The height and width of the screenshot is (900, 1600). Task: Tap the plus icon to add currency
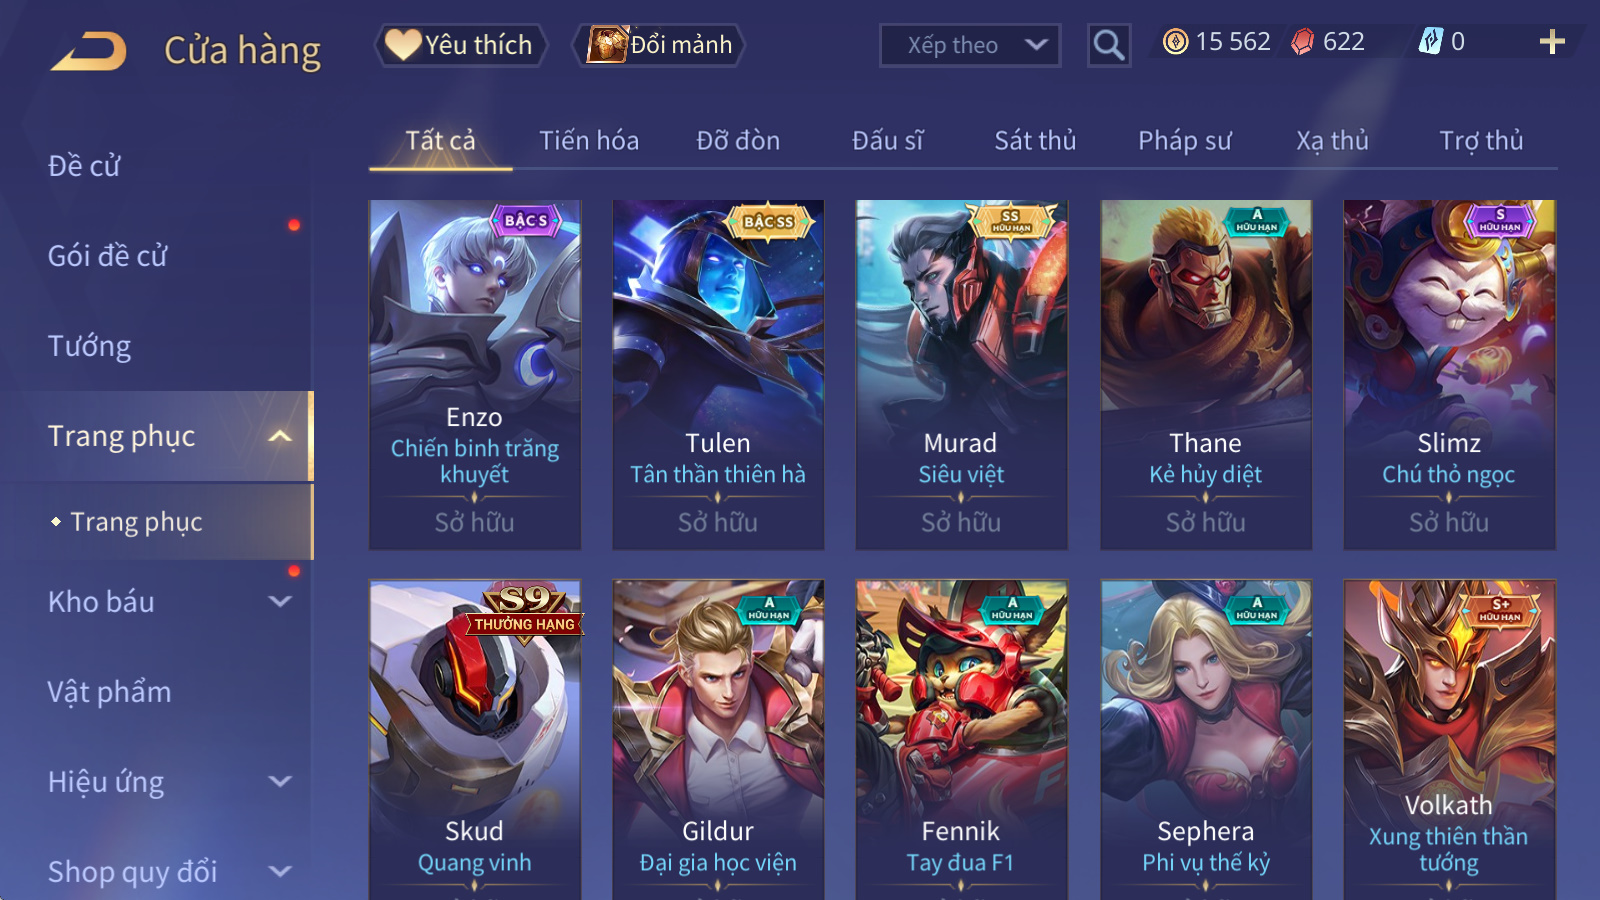[x=1552, y=42]
